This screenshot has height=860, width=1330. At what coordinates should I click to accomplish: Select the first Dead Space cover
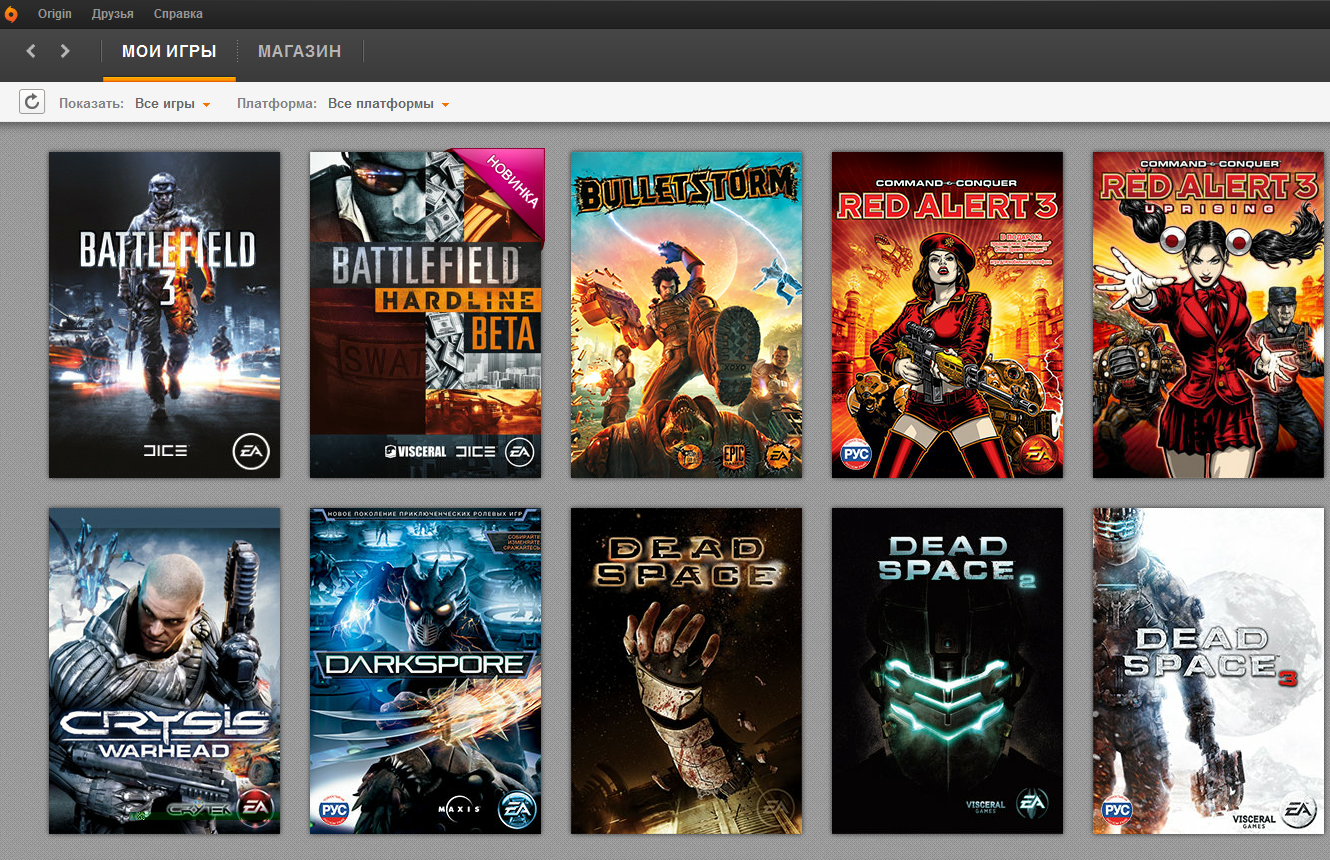(x=687, y=671)
